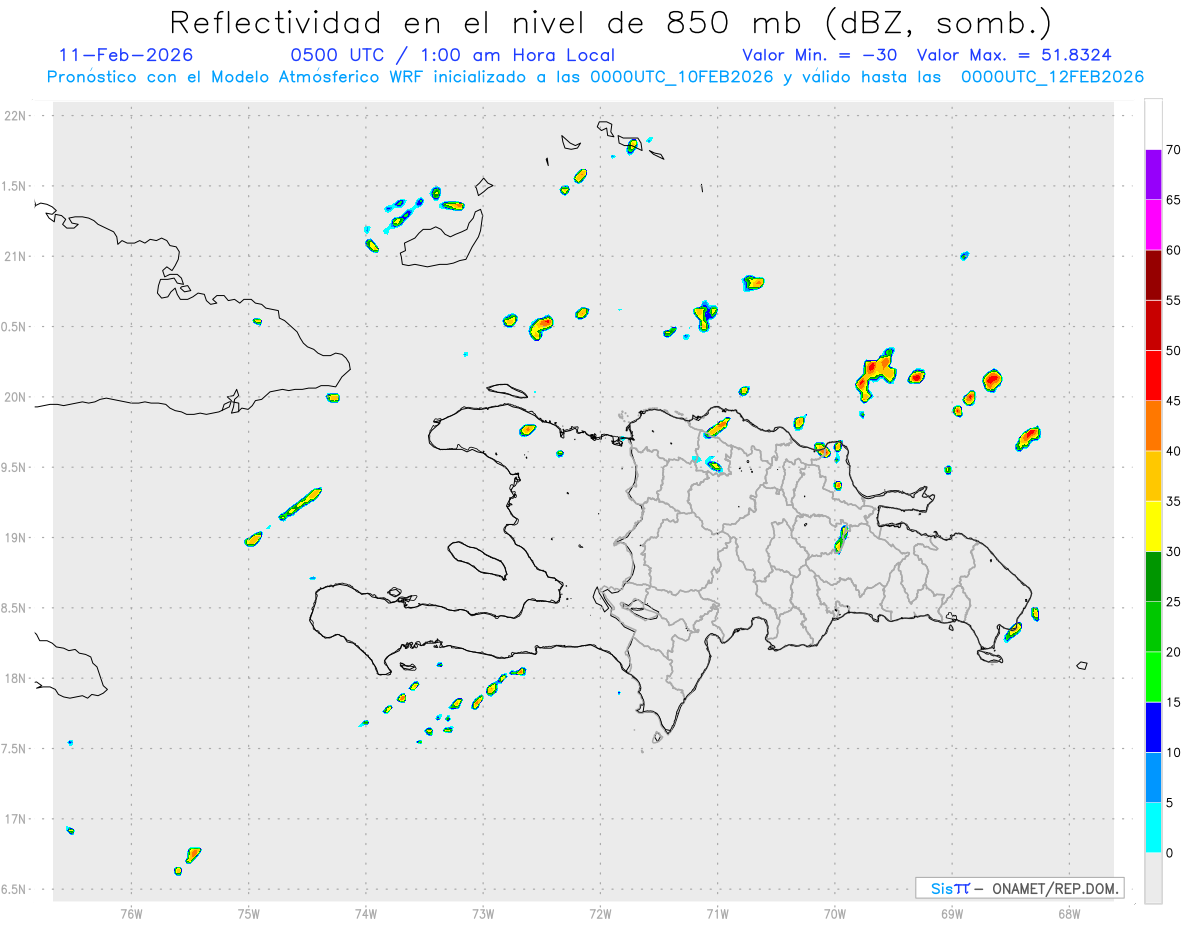Click the '70W' longitude label
The image size is (1200, 927).
click(835, 914)
